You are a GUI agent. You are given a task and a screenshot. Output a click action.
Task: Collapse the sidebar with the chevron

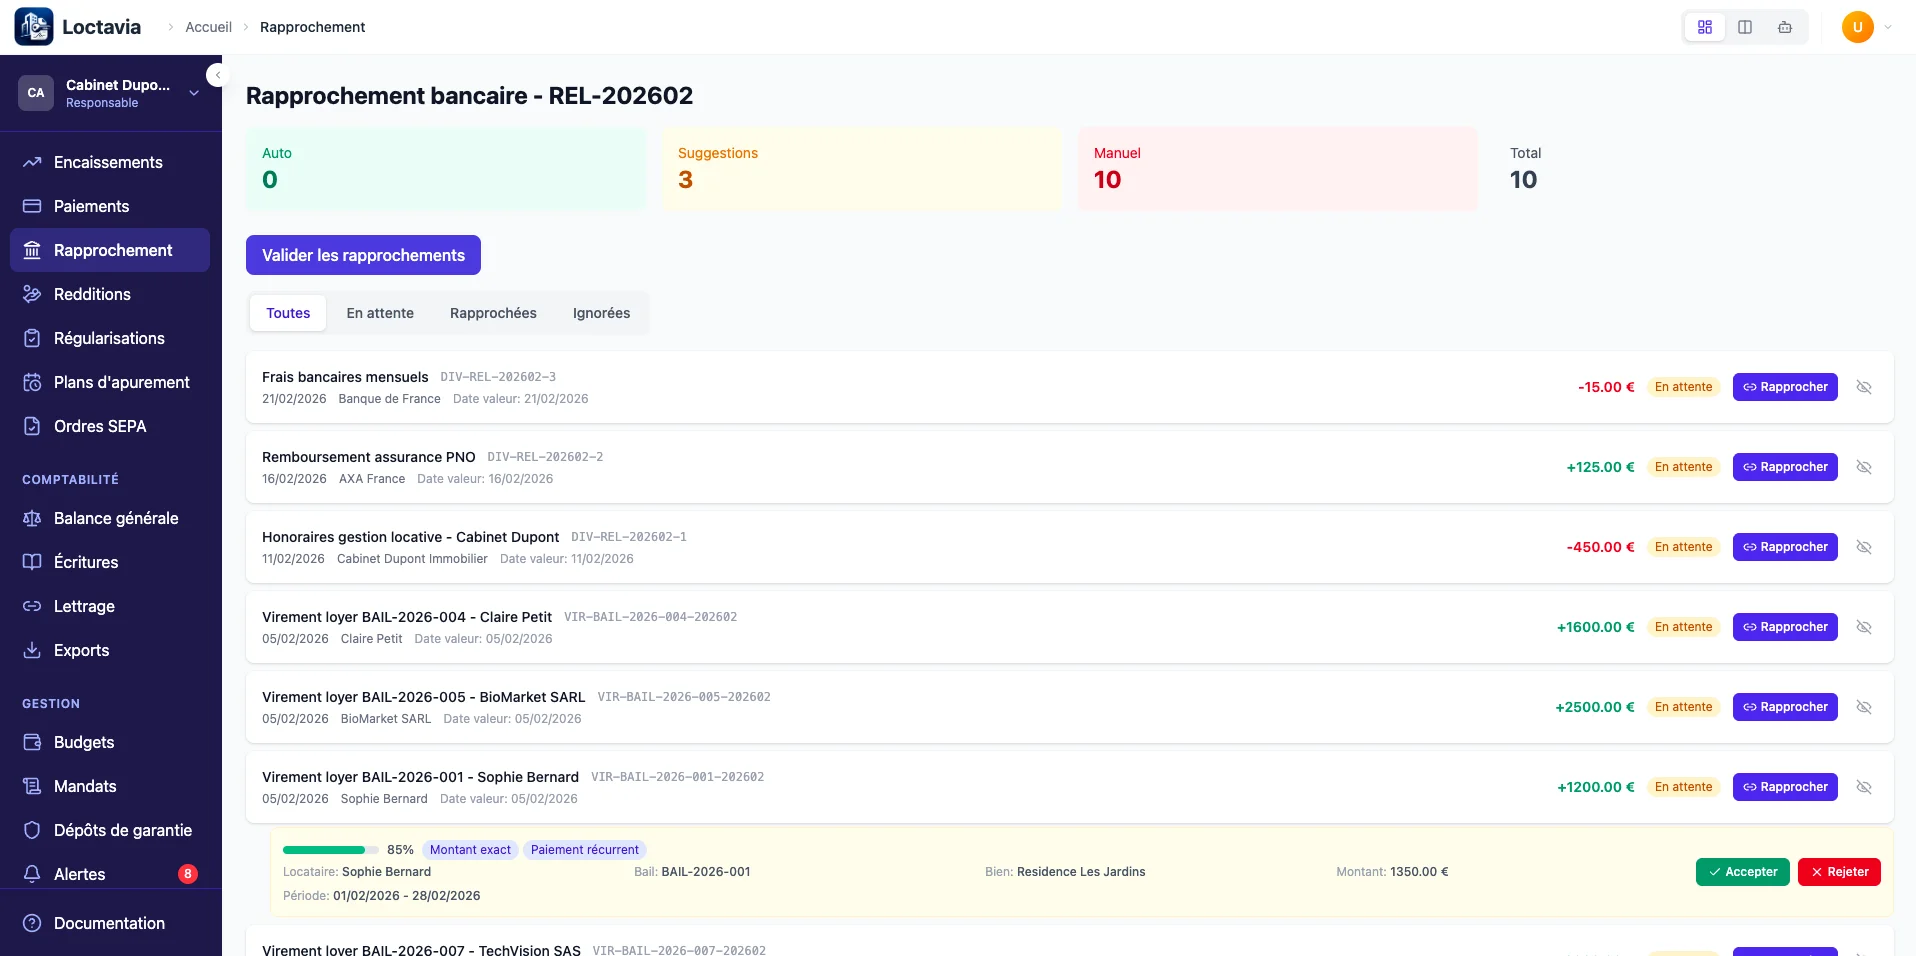217,75
